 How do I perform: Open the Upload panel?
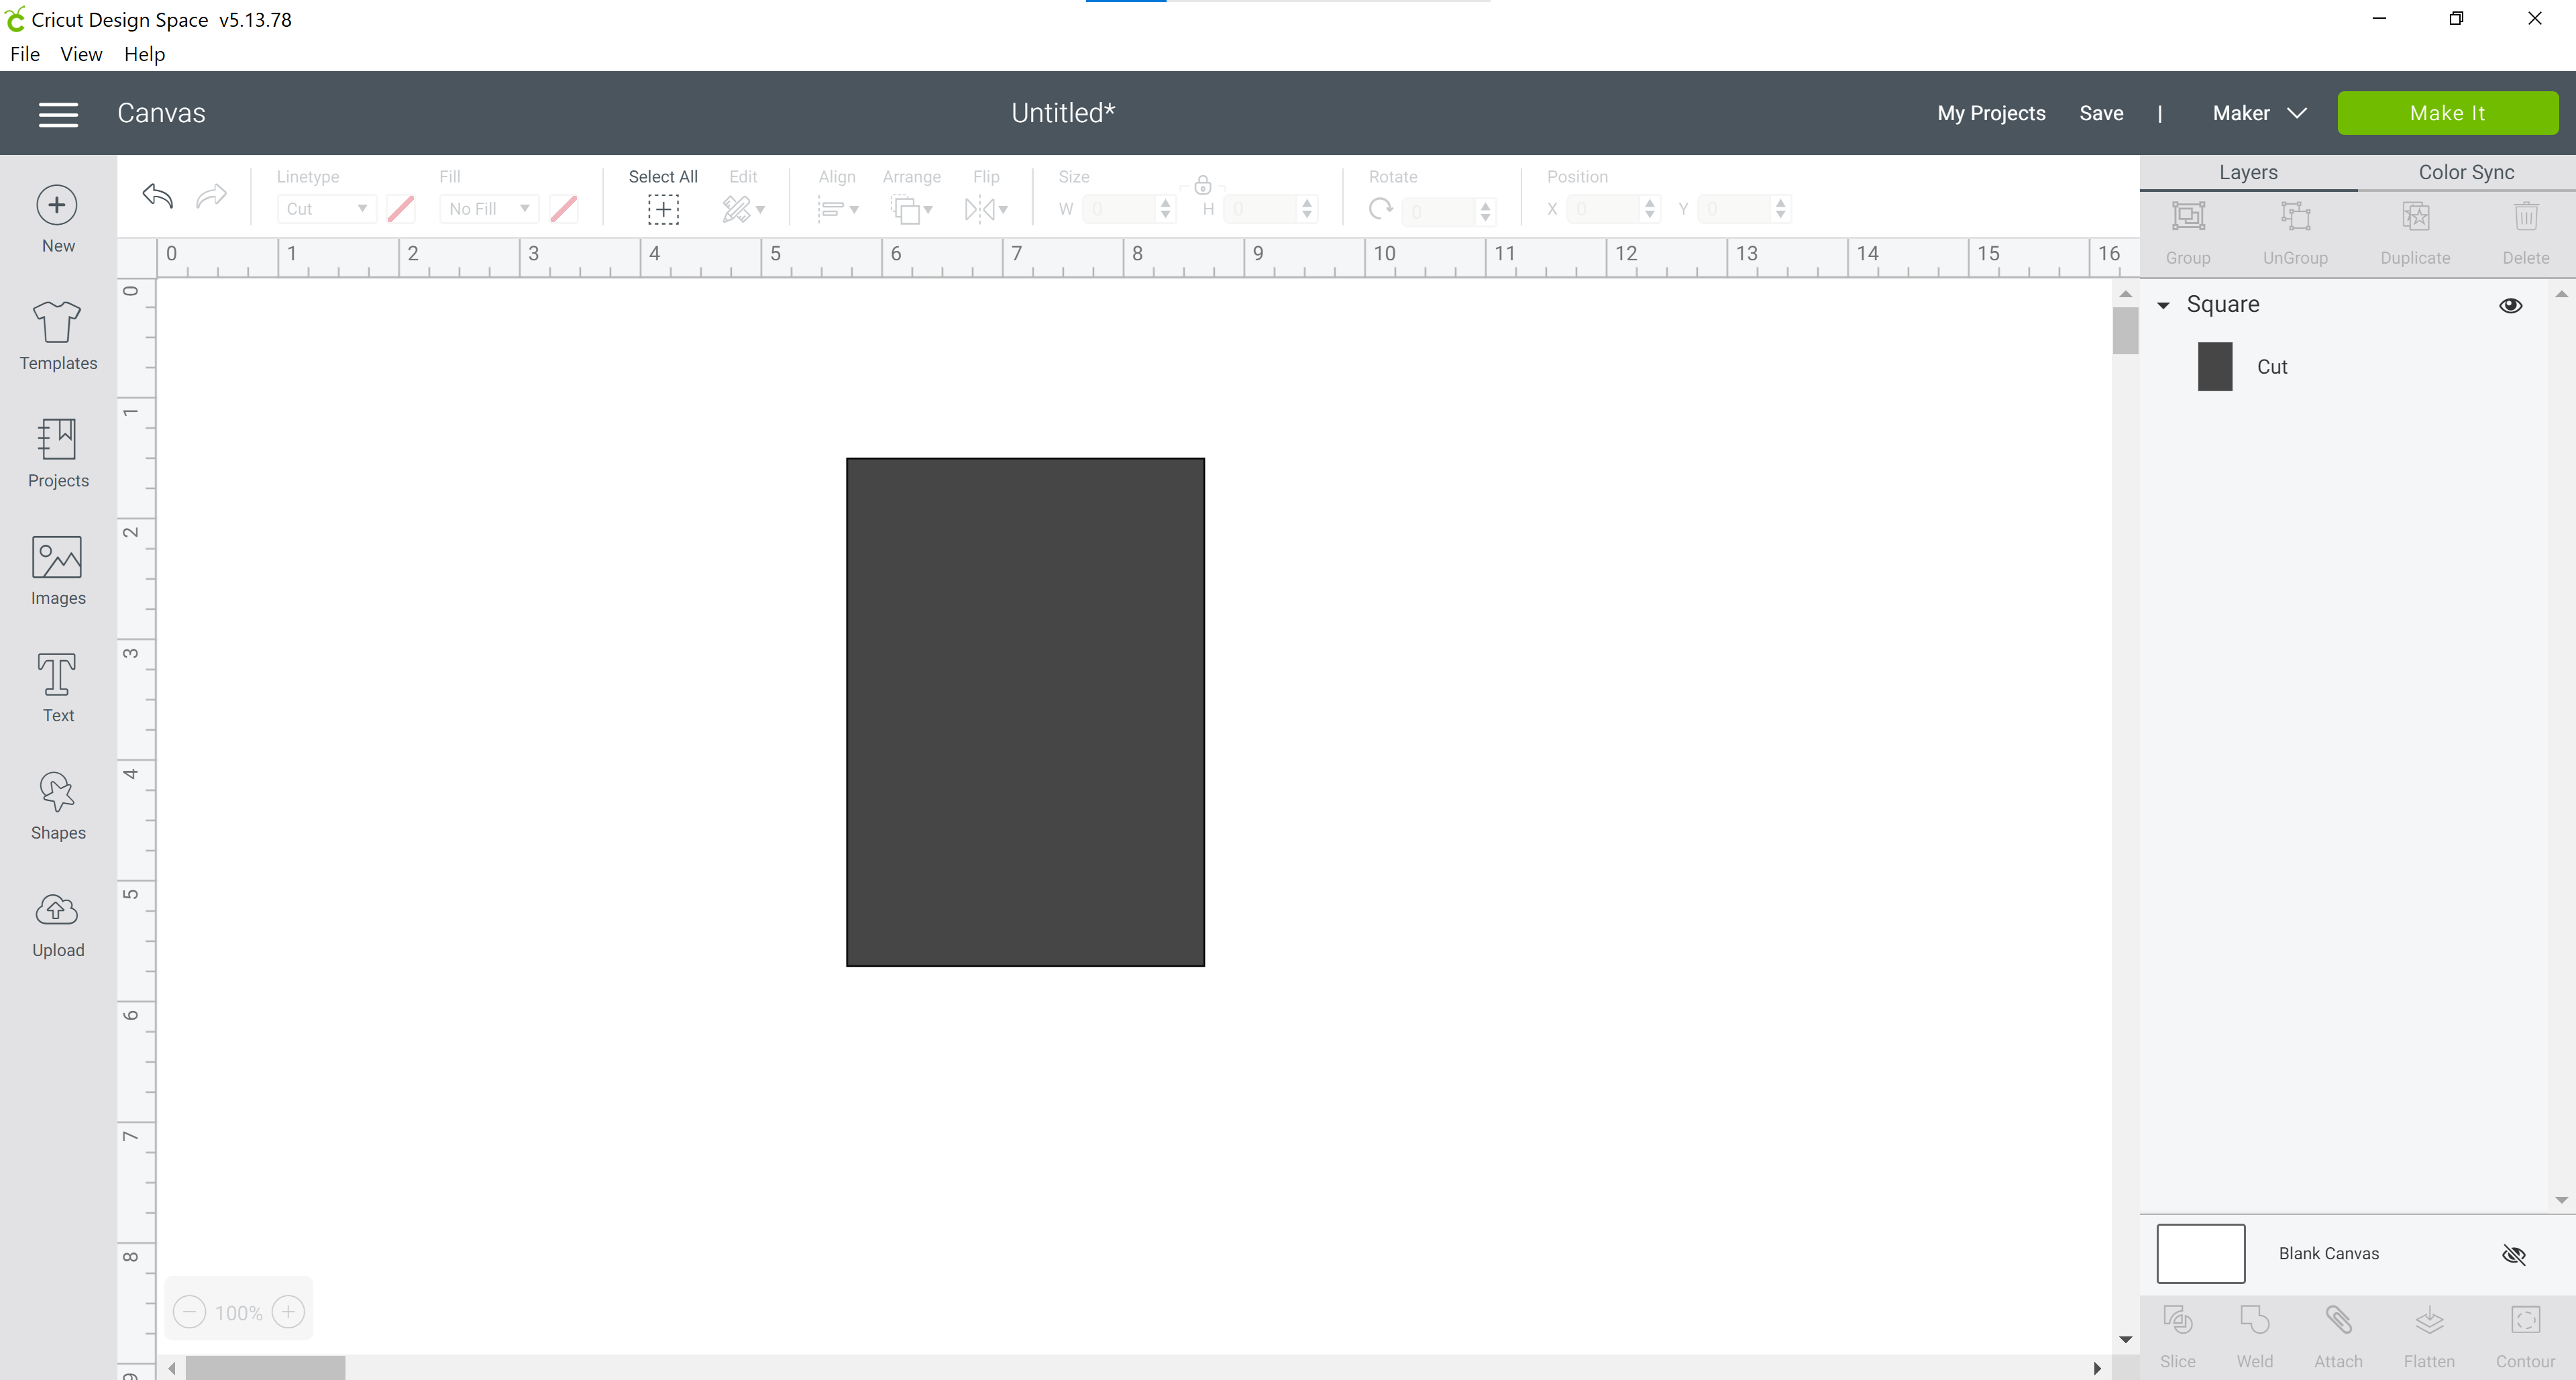tap(58, 924)
